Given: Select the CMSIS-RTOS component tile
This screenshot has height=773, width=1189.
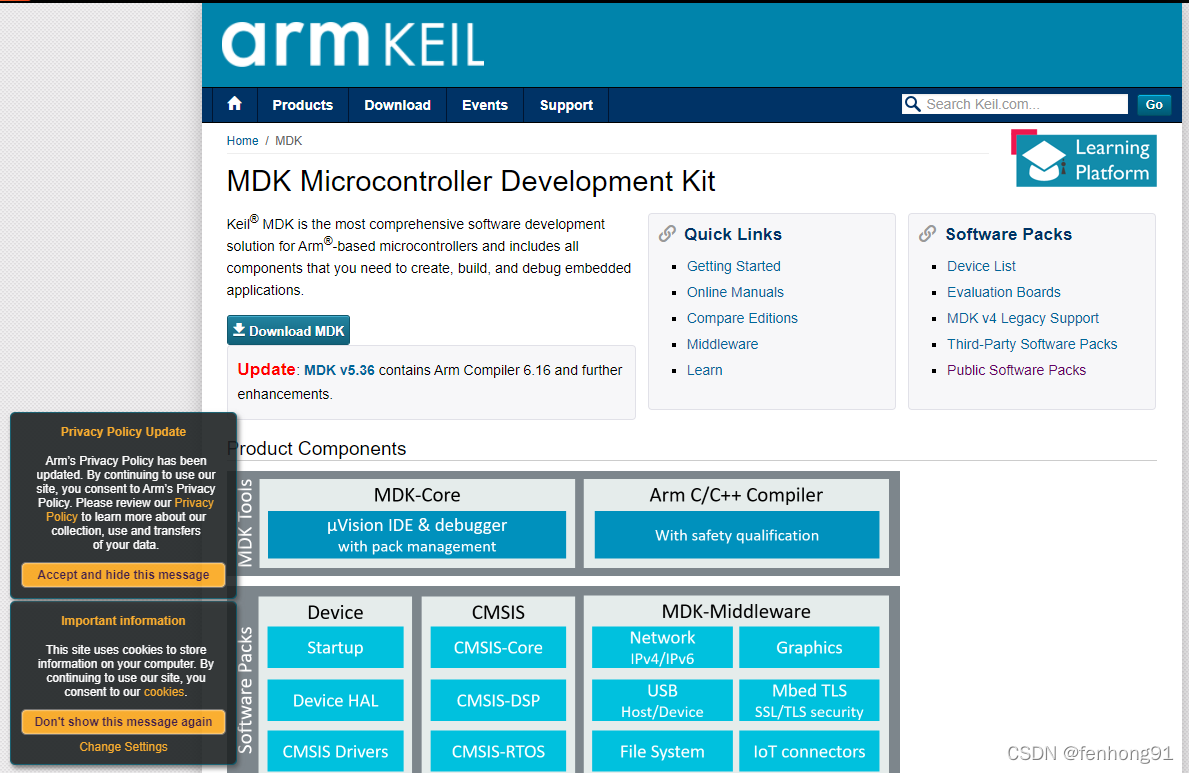Looking at the screenshot, I should pos(497,751).
